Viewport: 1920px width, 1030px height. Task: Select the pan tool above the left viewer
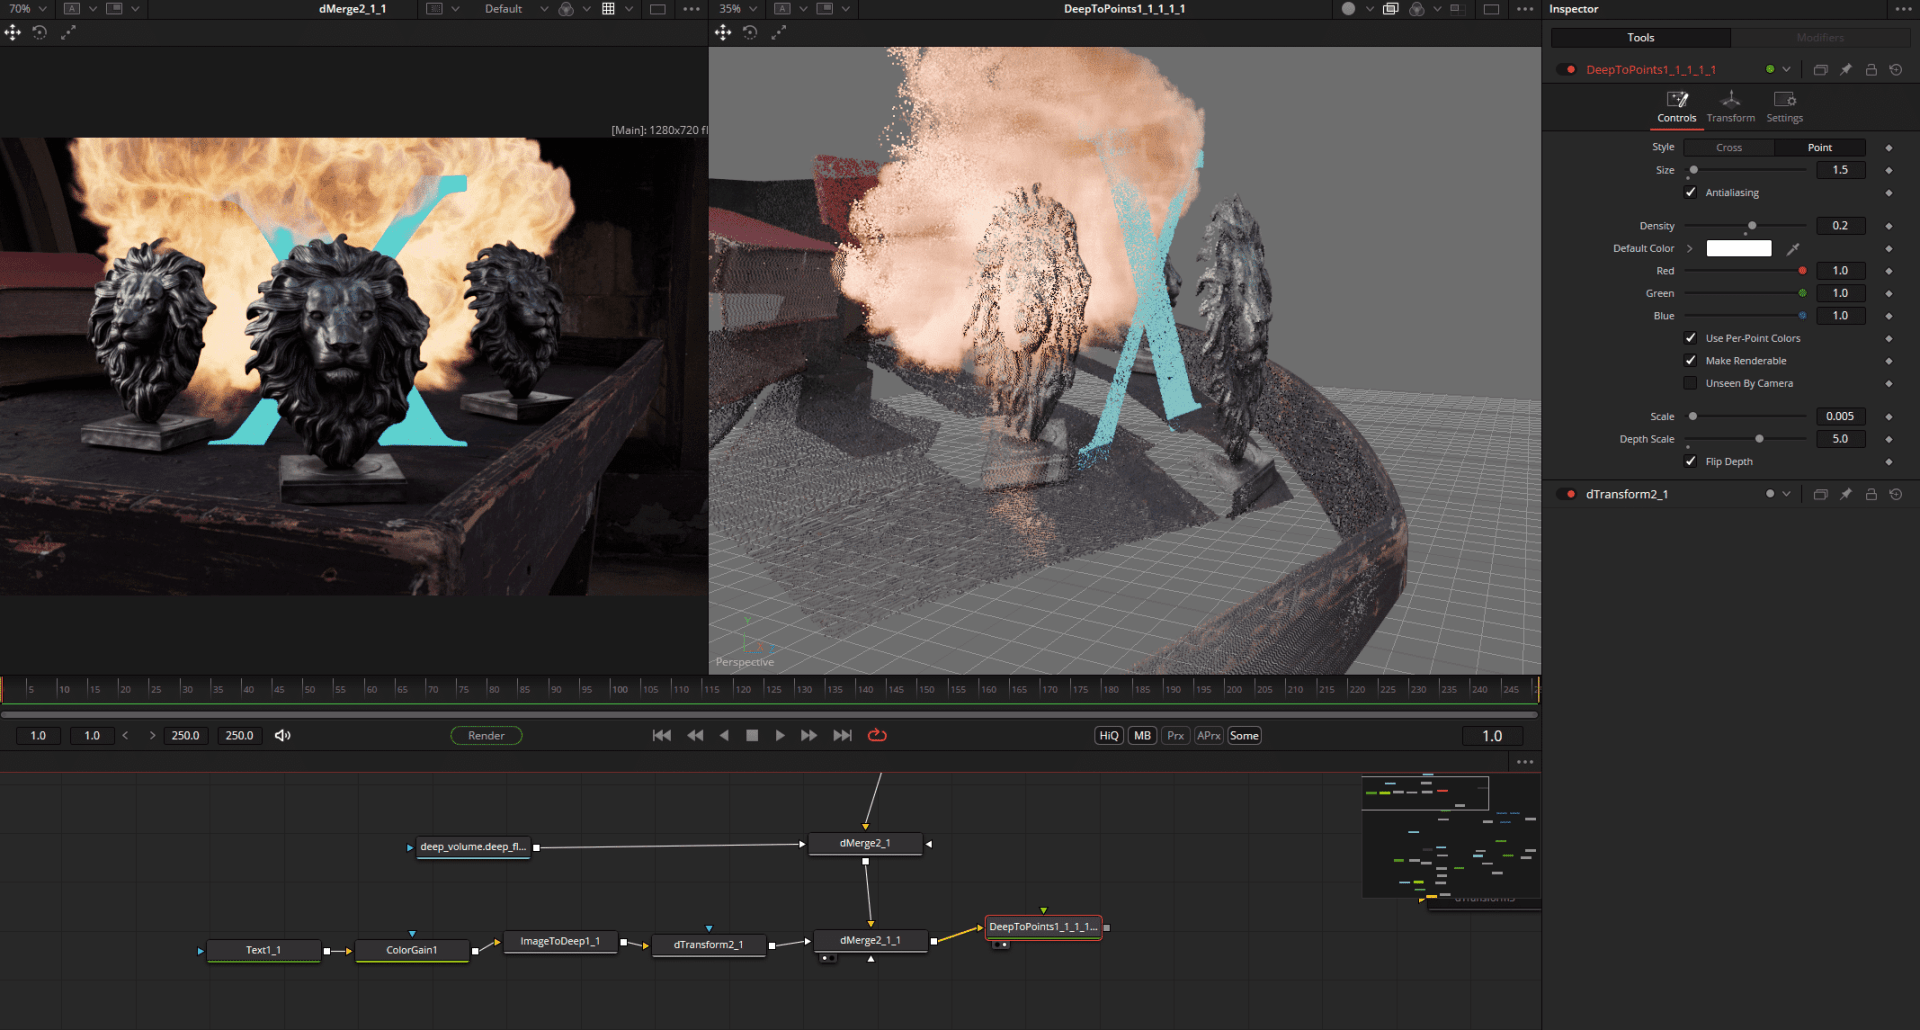13,32
